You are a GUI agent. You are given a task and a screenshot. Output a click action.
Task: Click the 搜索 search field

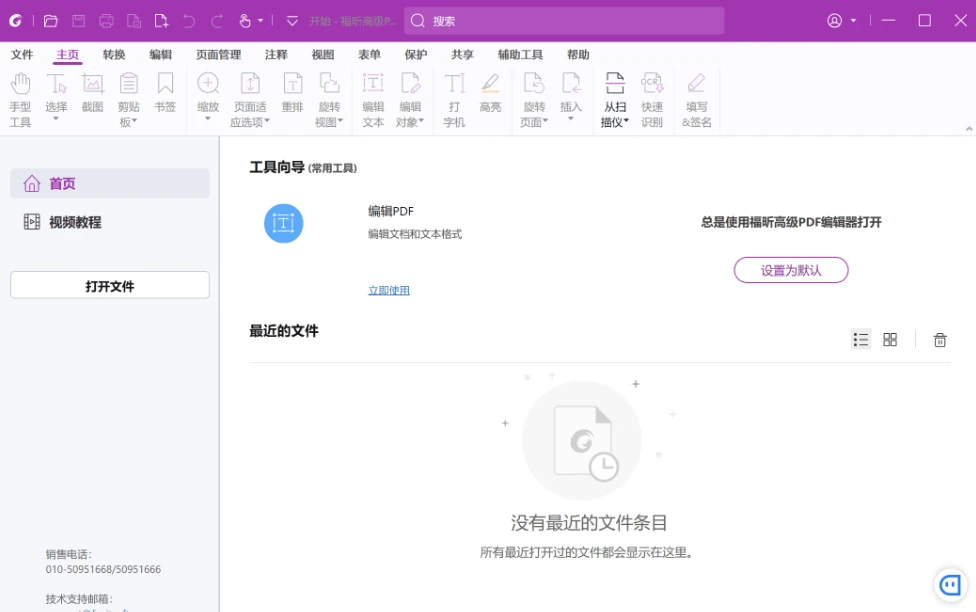[x=565, y=20]
